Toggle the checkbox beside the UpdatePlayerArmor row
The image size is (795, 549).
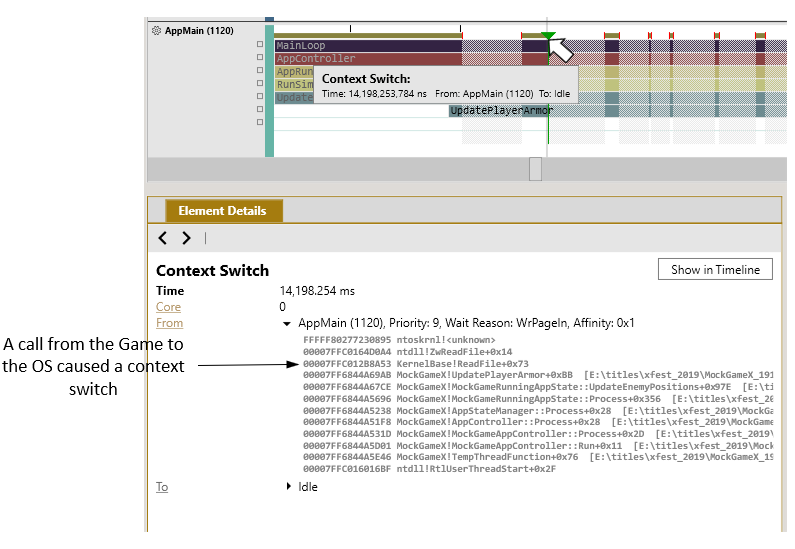(x=260, y=109)
